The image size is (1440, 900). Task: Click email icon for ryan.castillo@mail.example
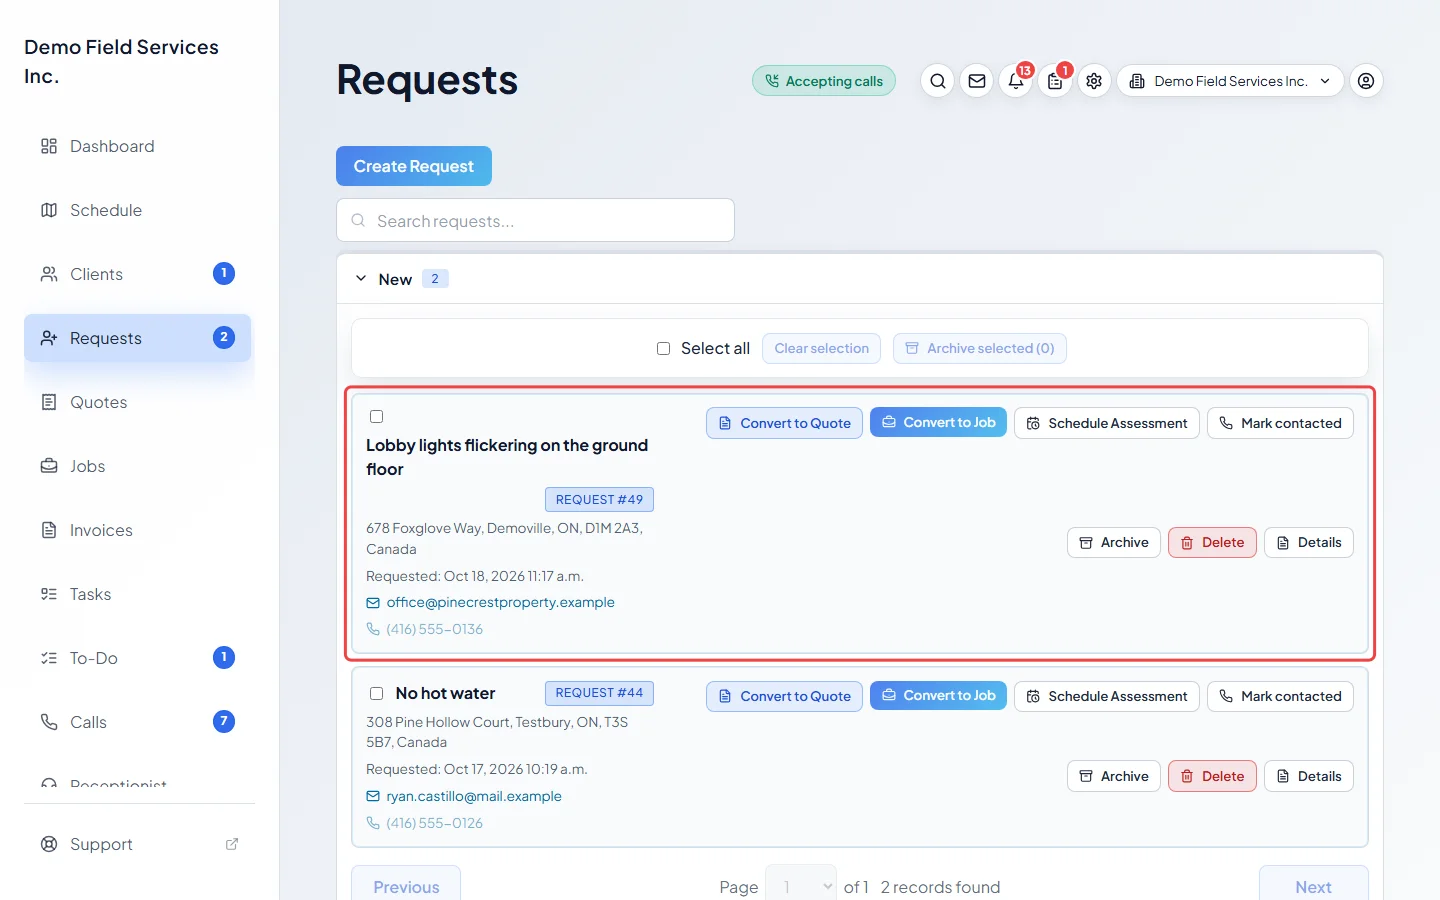373,796
